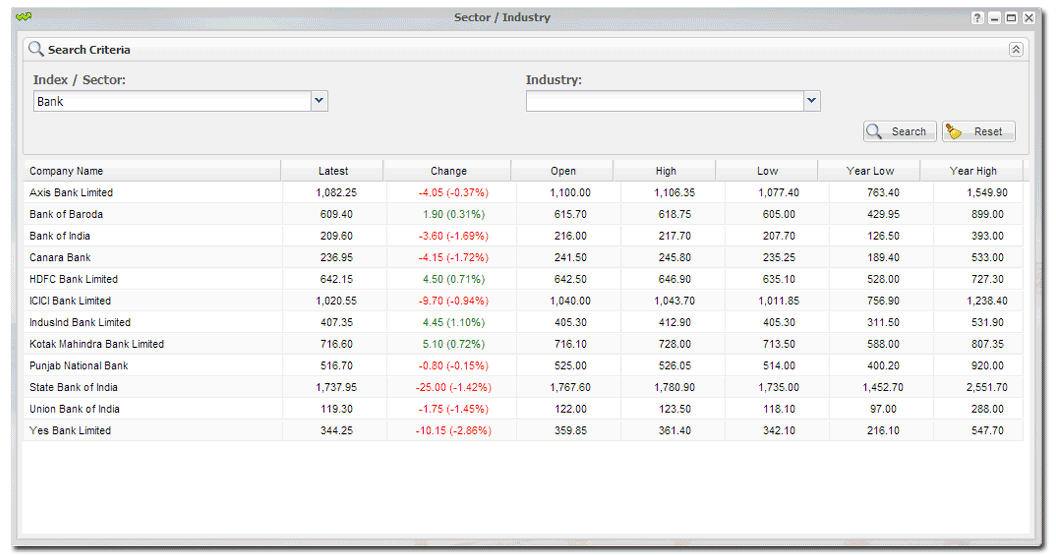Select Canara Bank company name
1056x555 pixels.
coord(60,257)
